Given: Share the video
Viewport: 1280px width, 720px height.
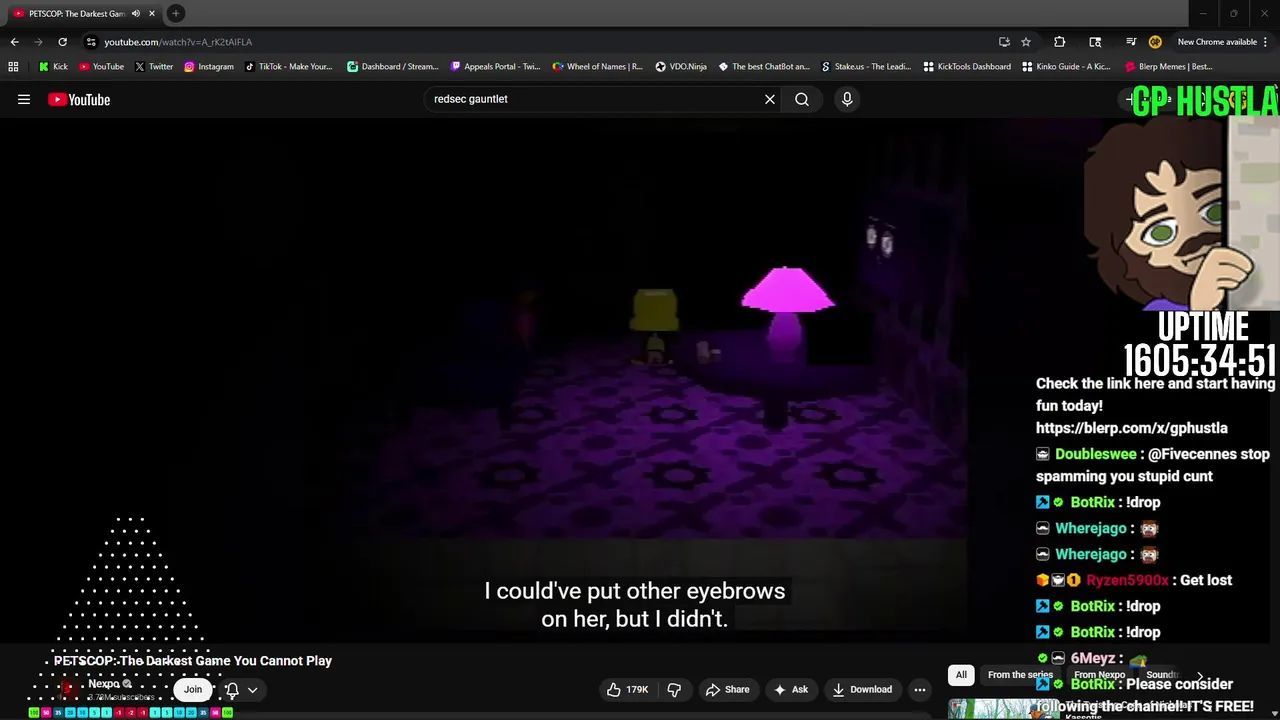Looking at the screenshot, I should (x=727, y=689).
